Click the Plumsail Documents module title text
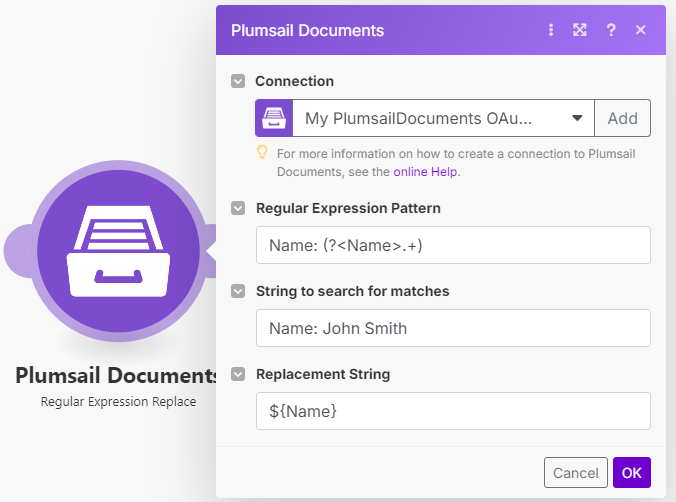Image resolution: width=676 pixels, height=502 pixels. (116, 375)
